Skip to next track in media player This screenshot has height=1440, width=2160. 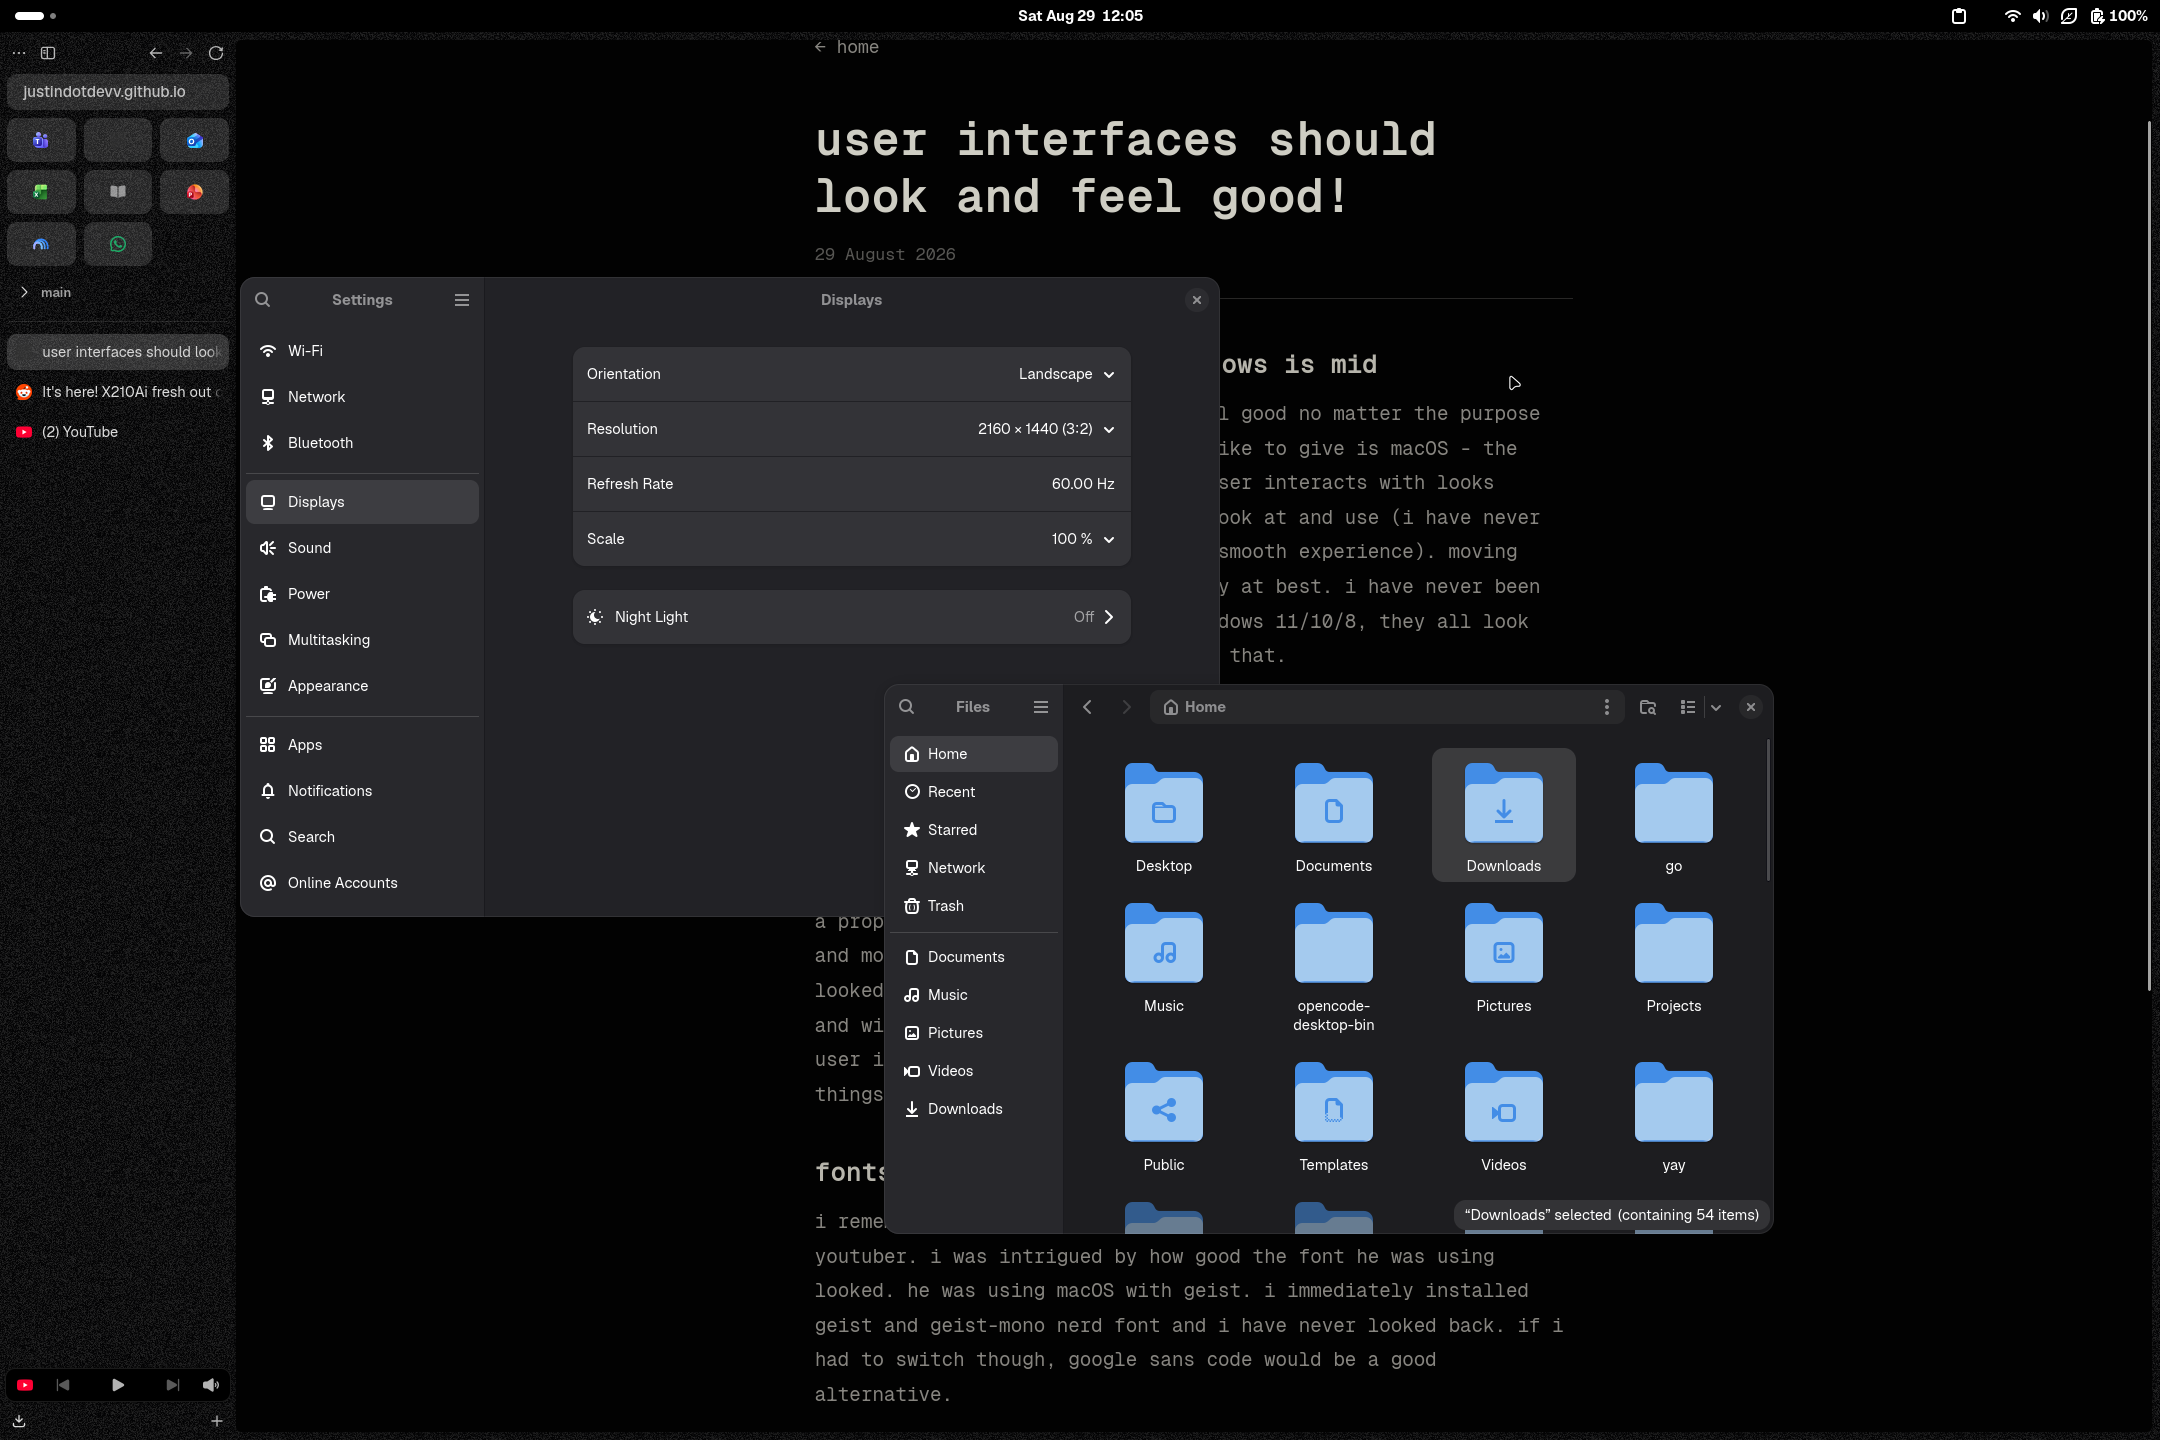(172, 1385)
